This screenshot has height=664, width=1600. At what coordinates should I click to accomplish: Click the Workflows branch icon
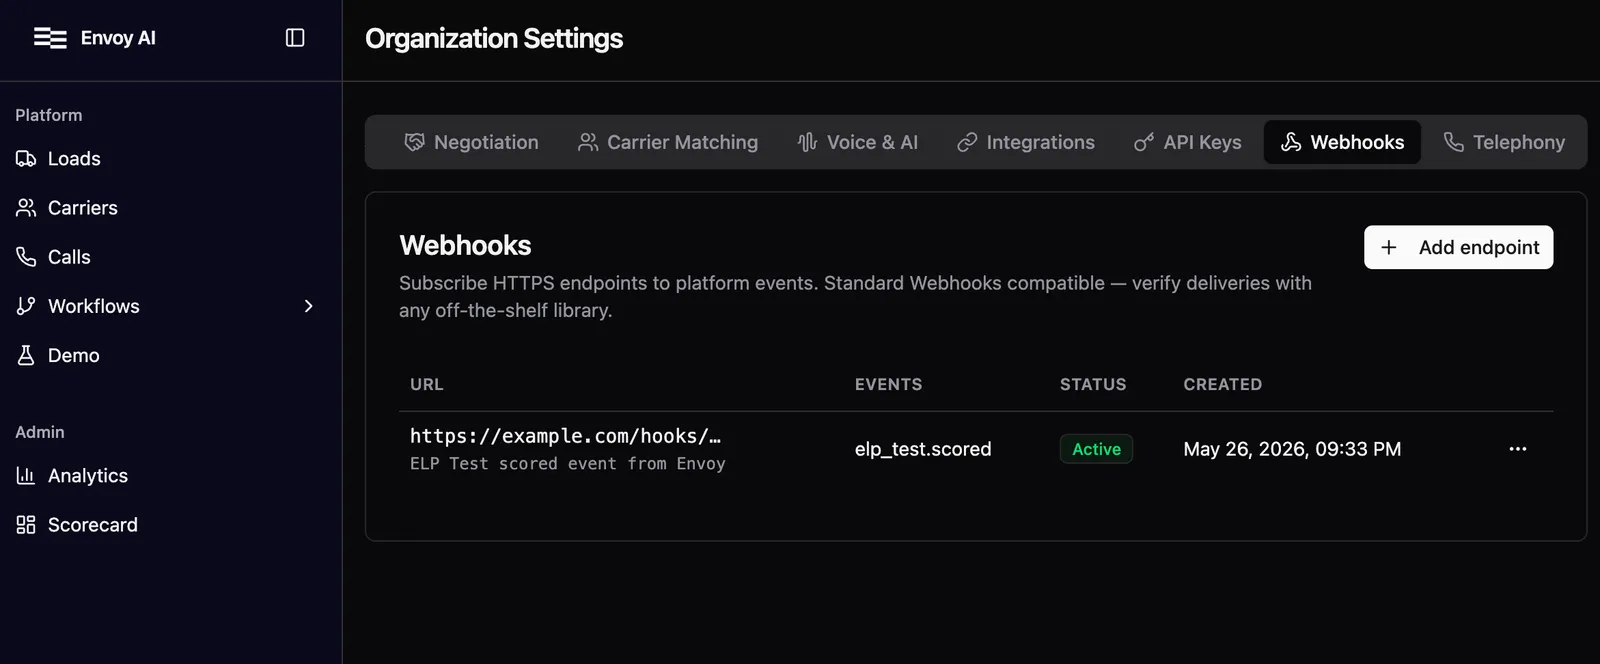click(26, 306)
